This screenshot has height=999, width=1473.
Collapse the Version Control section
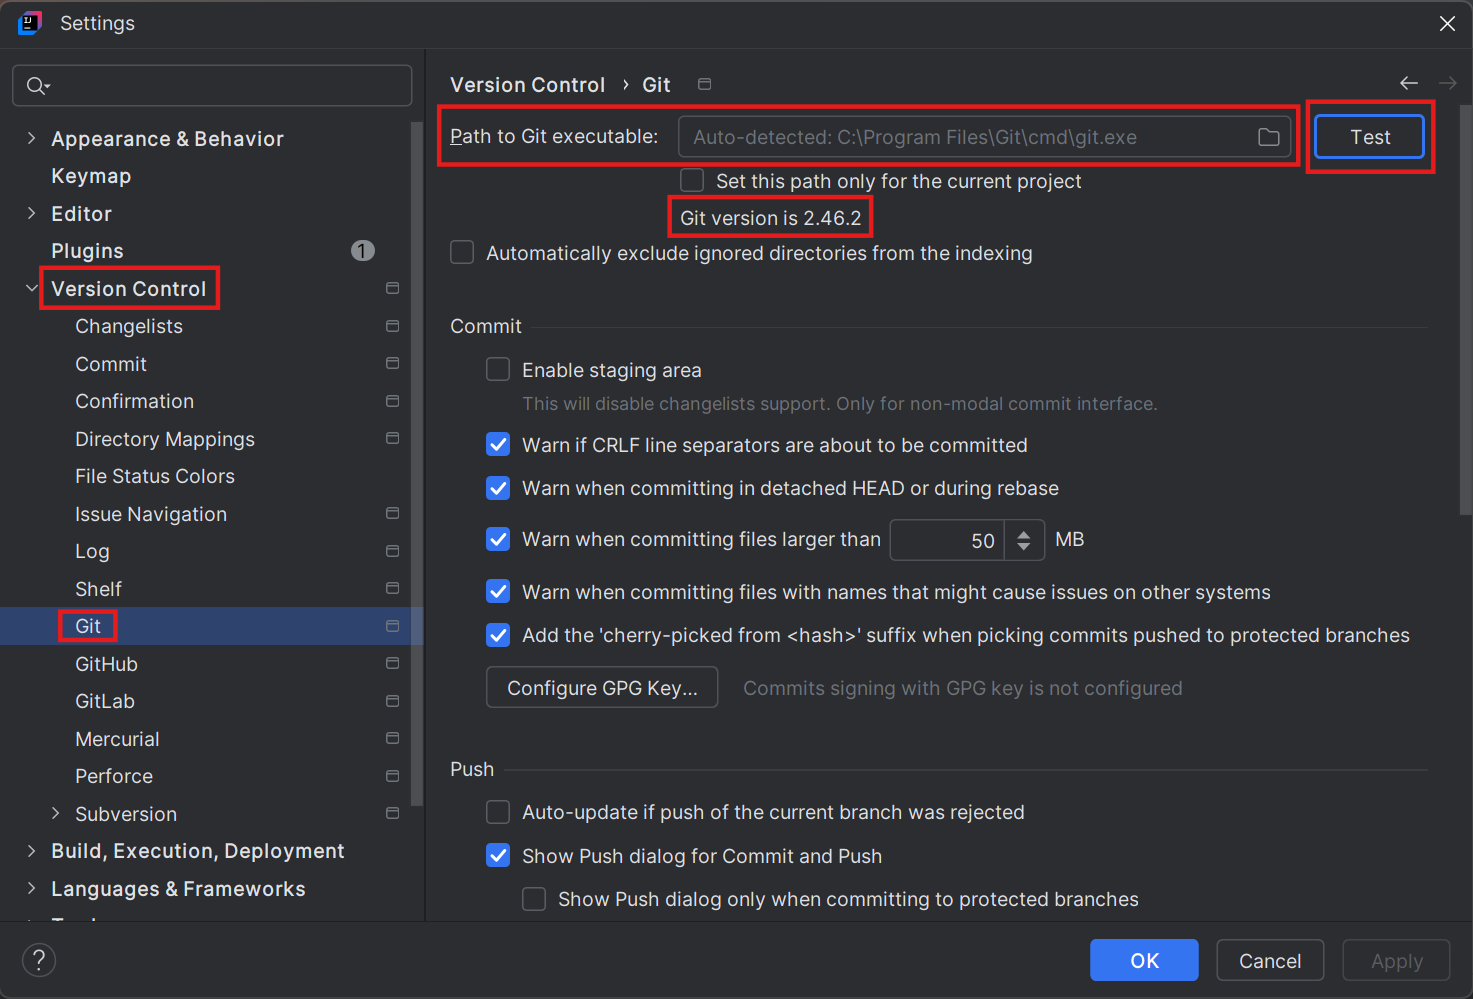tap(31, 287)
